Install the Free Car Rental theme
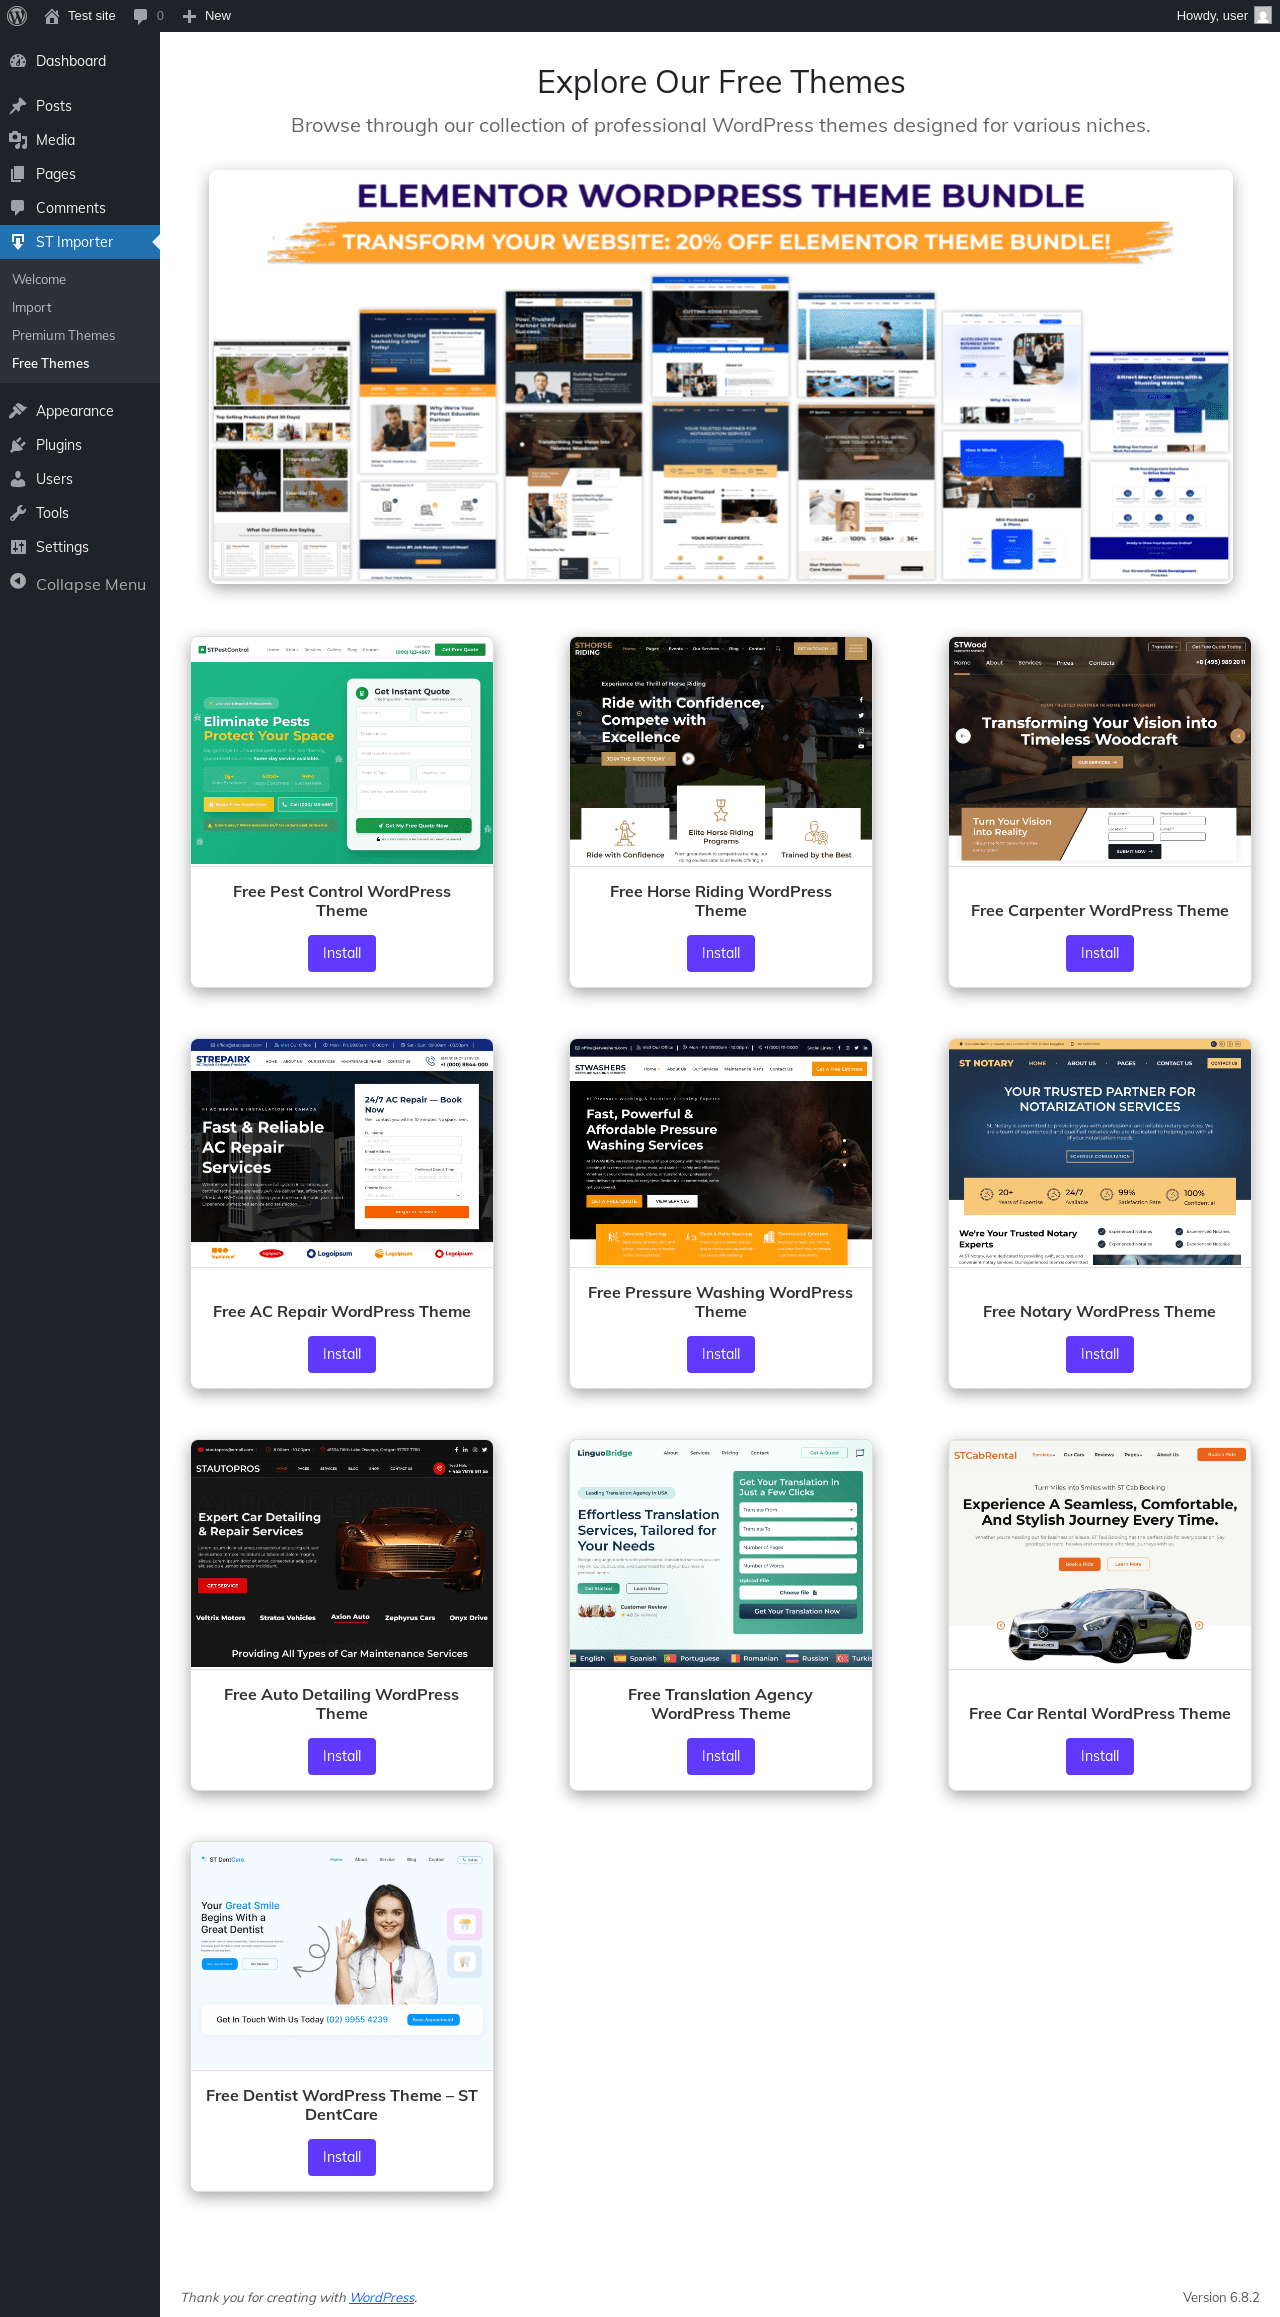1280x2317 pixels. tap(1100, 1756)
